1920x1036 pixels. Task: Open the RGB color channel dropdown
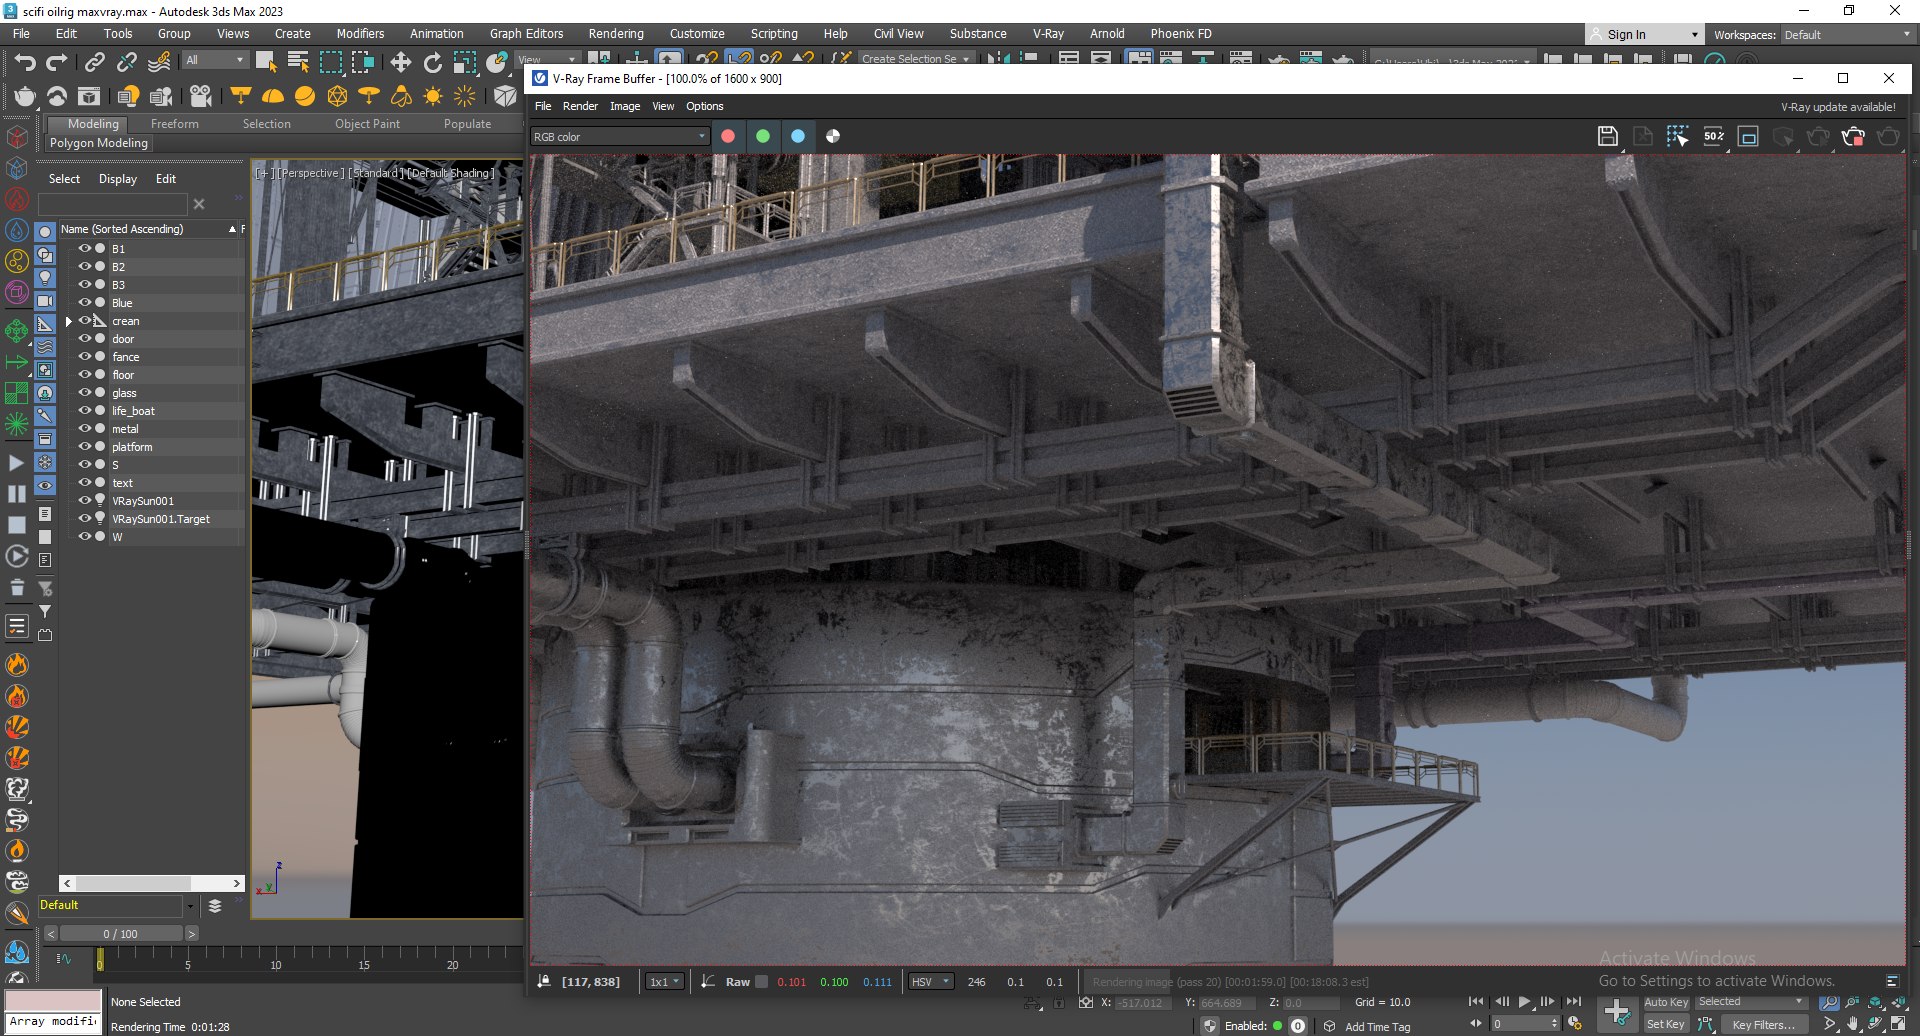click(x=619, y=136)
